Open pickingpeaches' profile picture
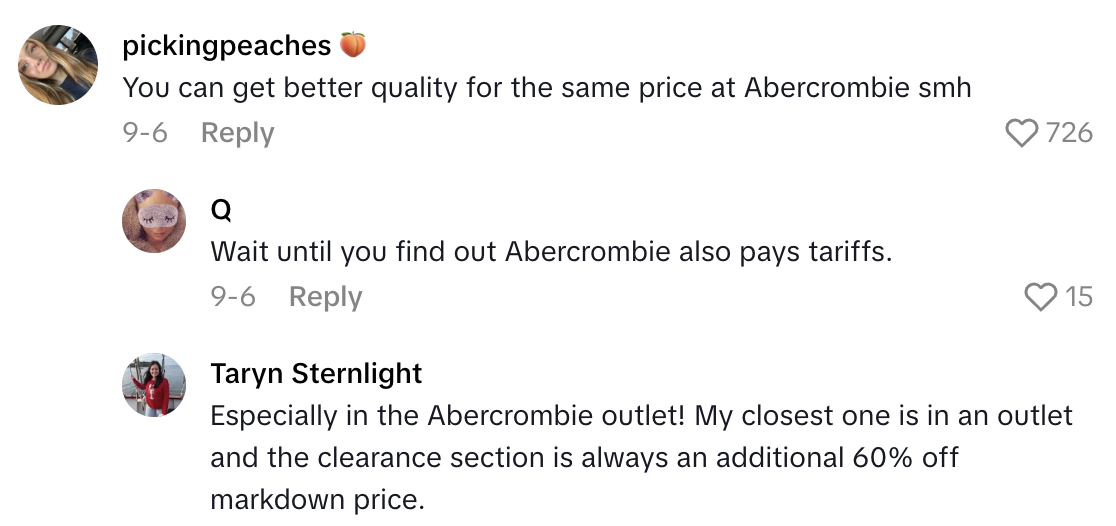 [58, 65]
